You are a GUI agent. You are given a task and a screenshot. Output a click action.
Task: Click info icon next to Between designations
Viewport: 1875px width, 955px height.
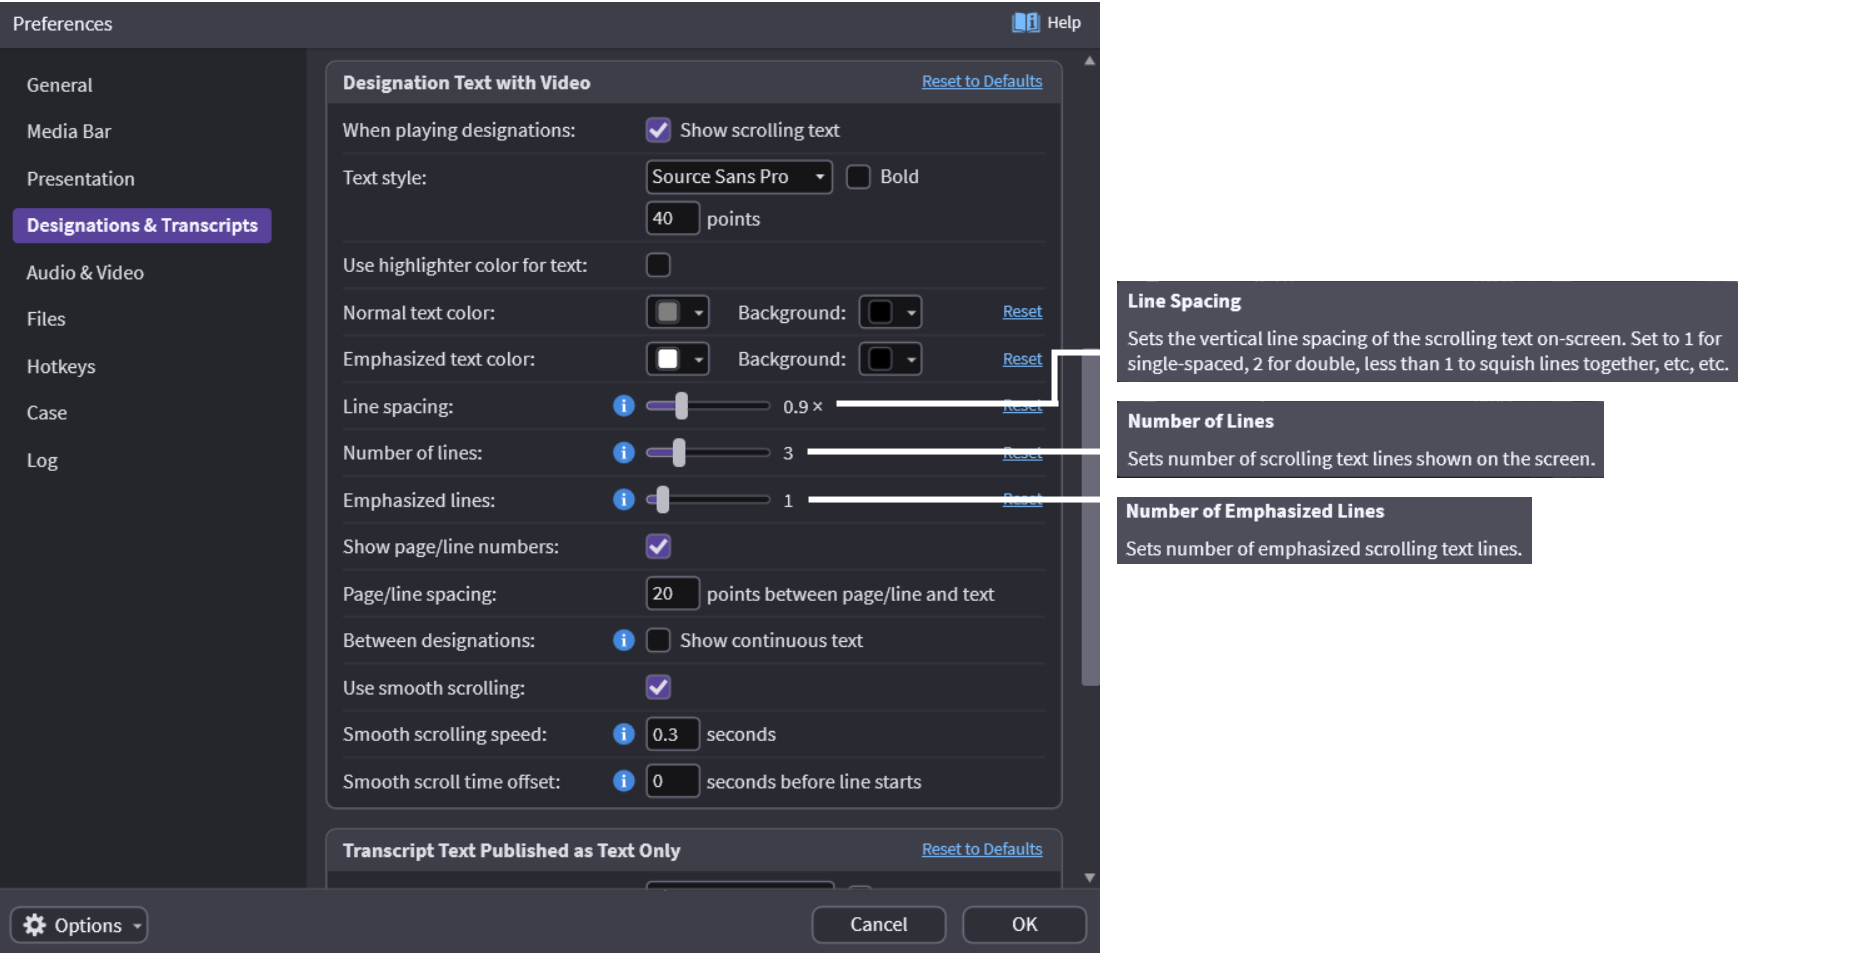[623, 640]
